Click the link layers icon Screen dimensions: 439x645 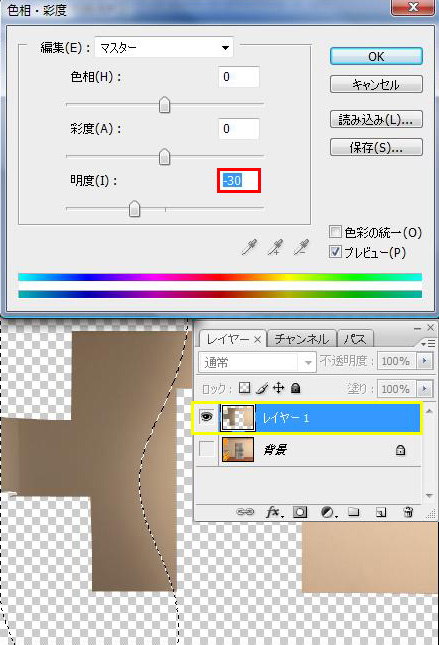point(245,512)
